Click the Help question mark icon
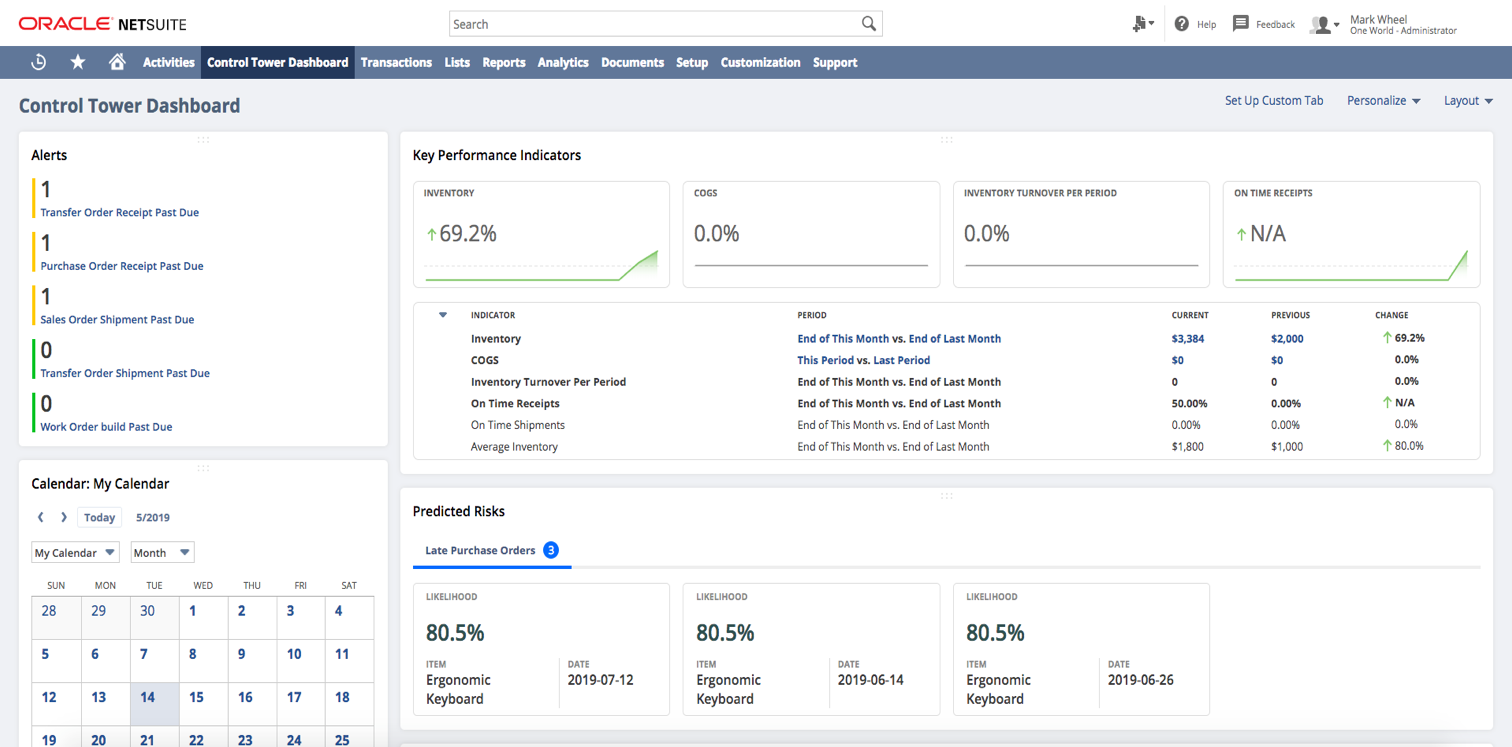Viewport: 1512px width, 747px height. pyautogui.click(x=1182, y=24)
